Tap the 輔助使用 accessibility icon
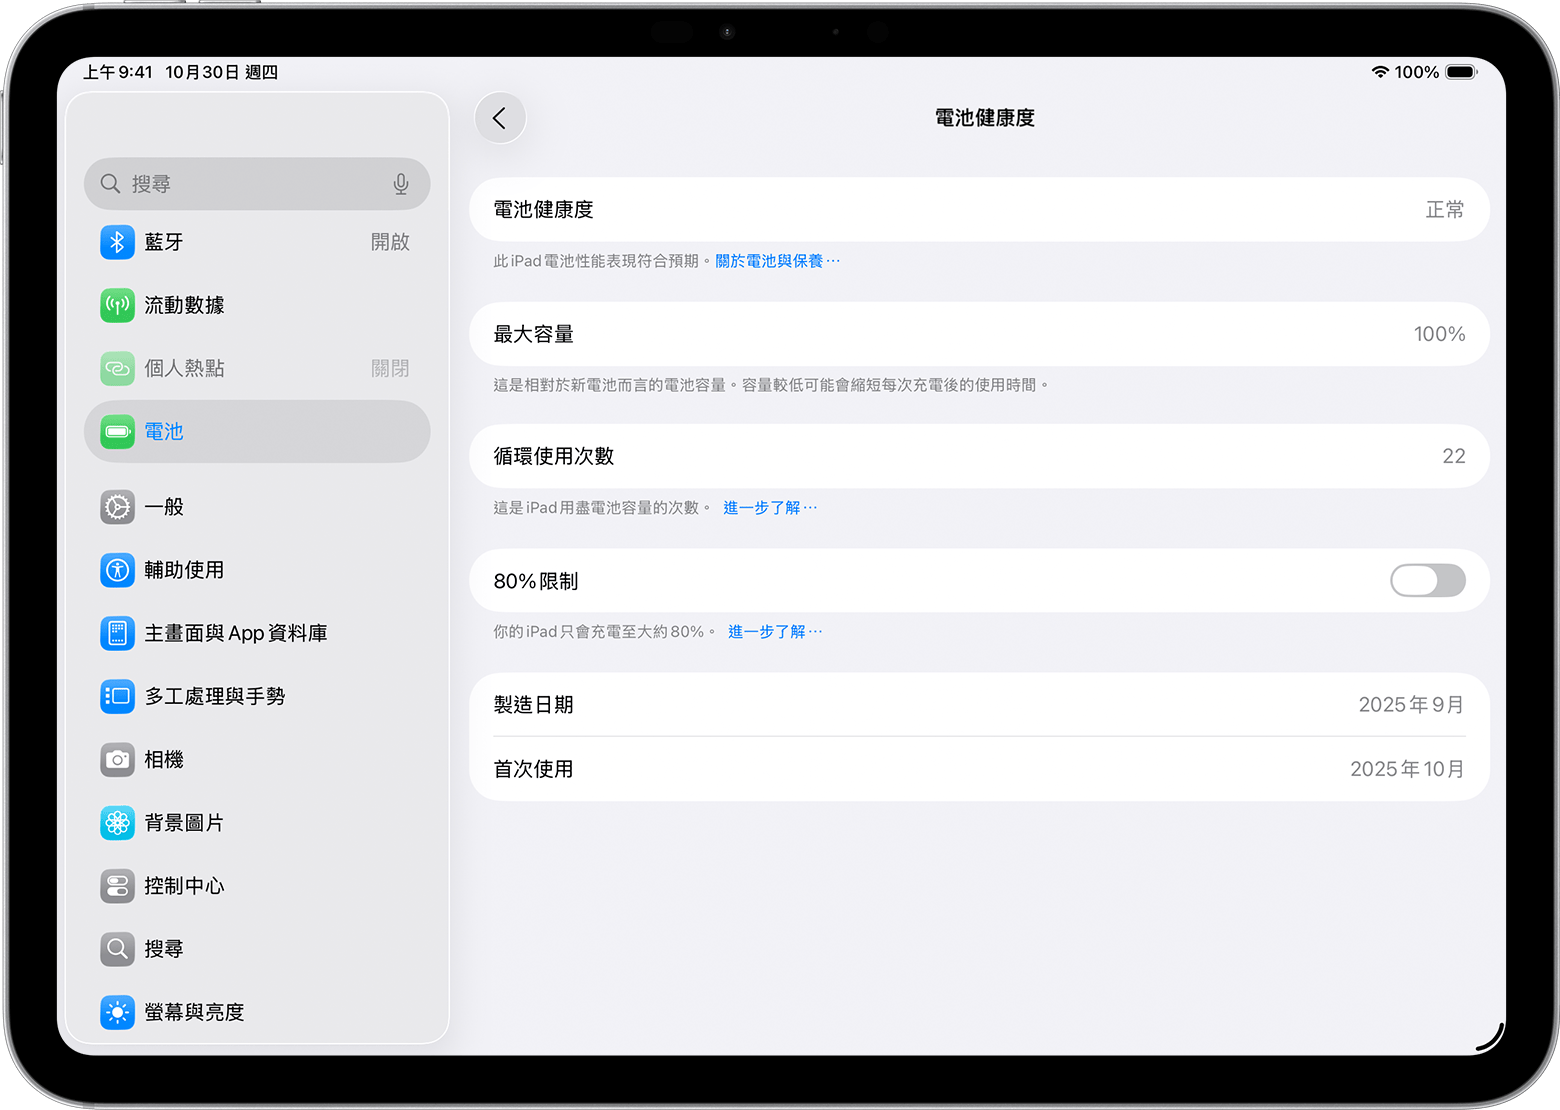This screenshot has width=1560, height=1110. click(117, 570)
